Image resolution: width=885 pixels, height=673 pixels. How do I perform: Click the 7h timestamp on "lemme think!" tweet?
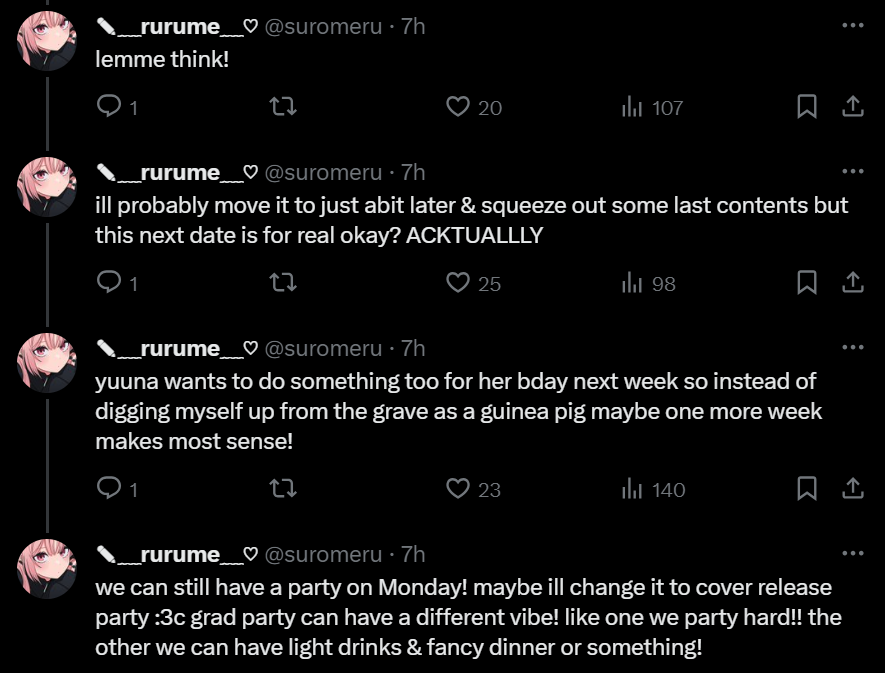coord(413,27)
